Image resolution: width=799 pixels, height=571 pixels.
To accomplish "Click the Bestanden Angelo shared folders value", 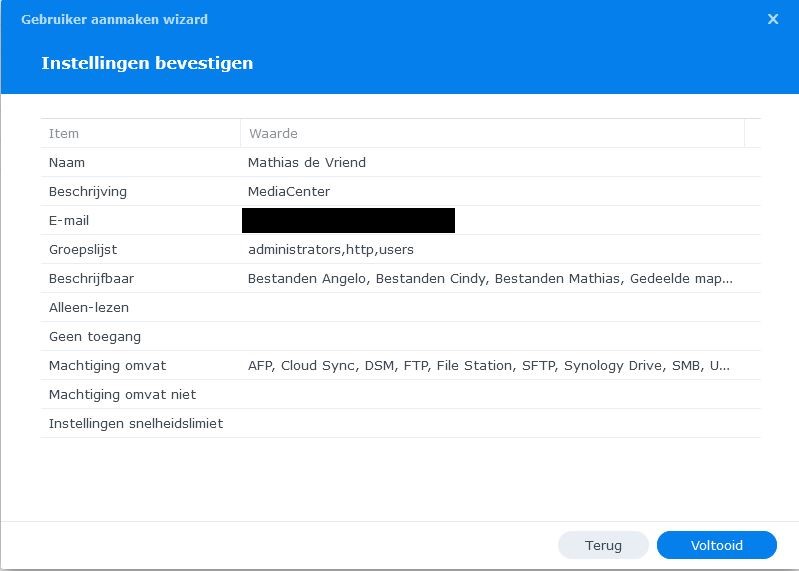I will pos(490,278).
